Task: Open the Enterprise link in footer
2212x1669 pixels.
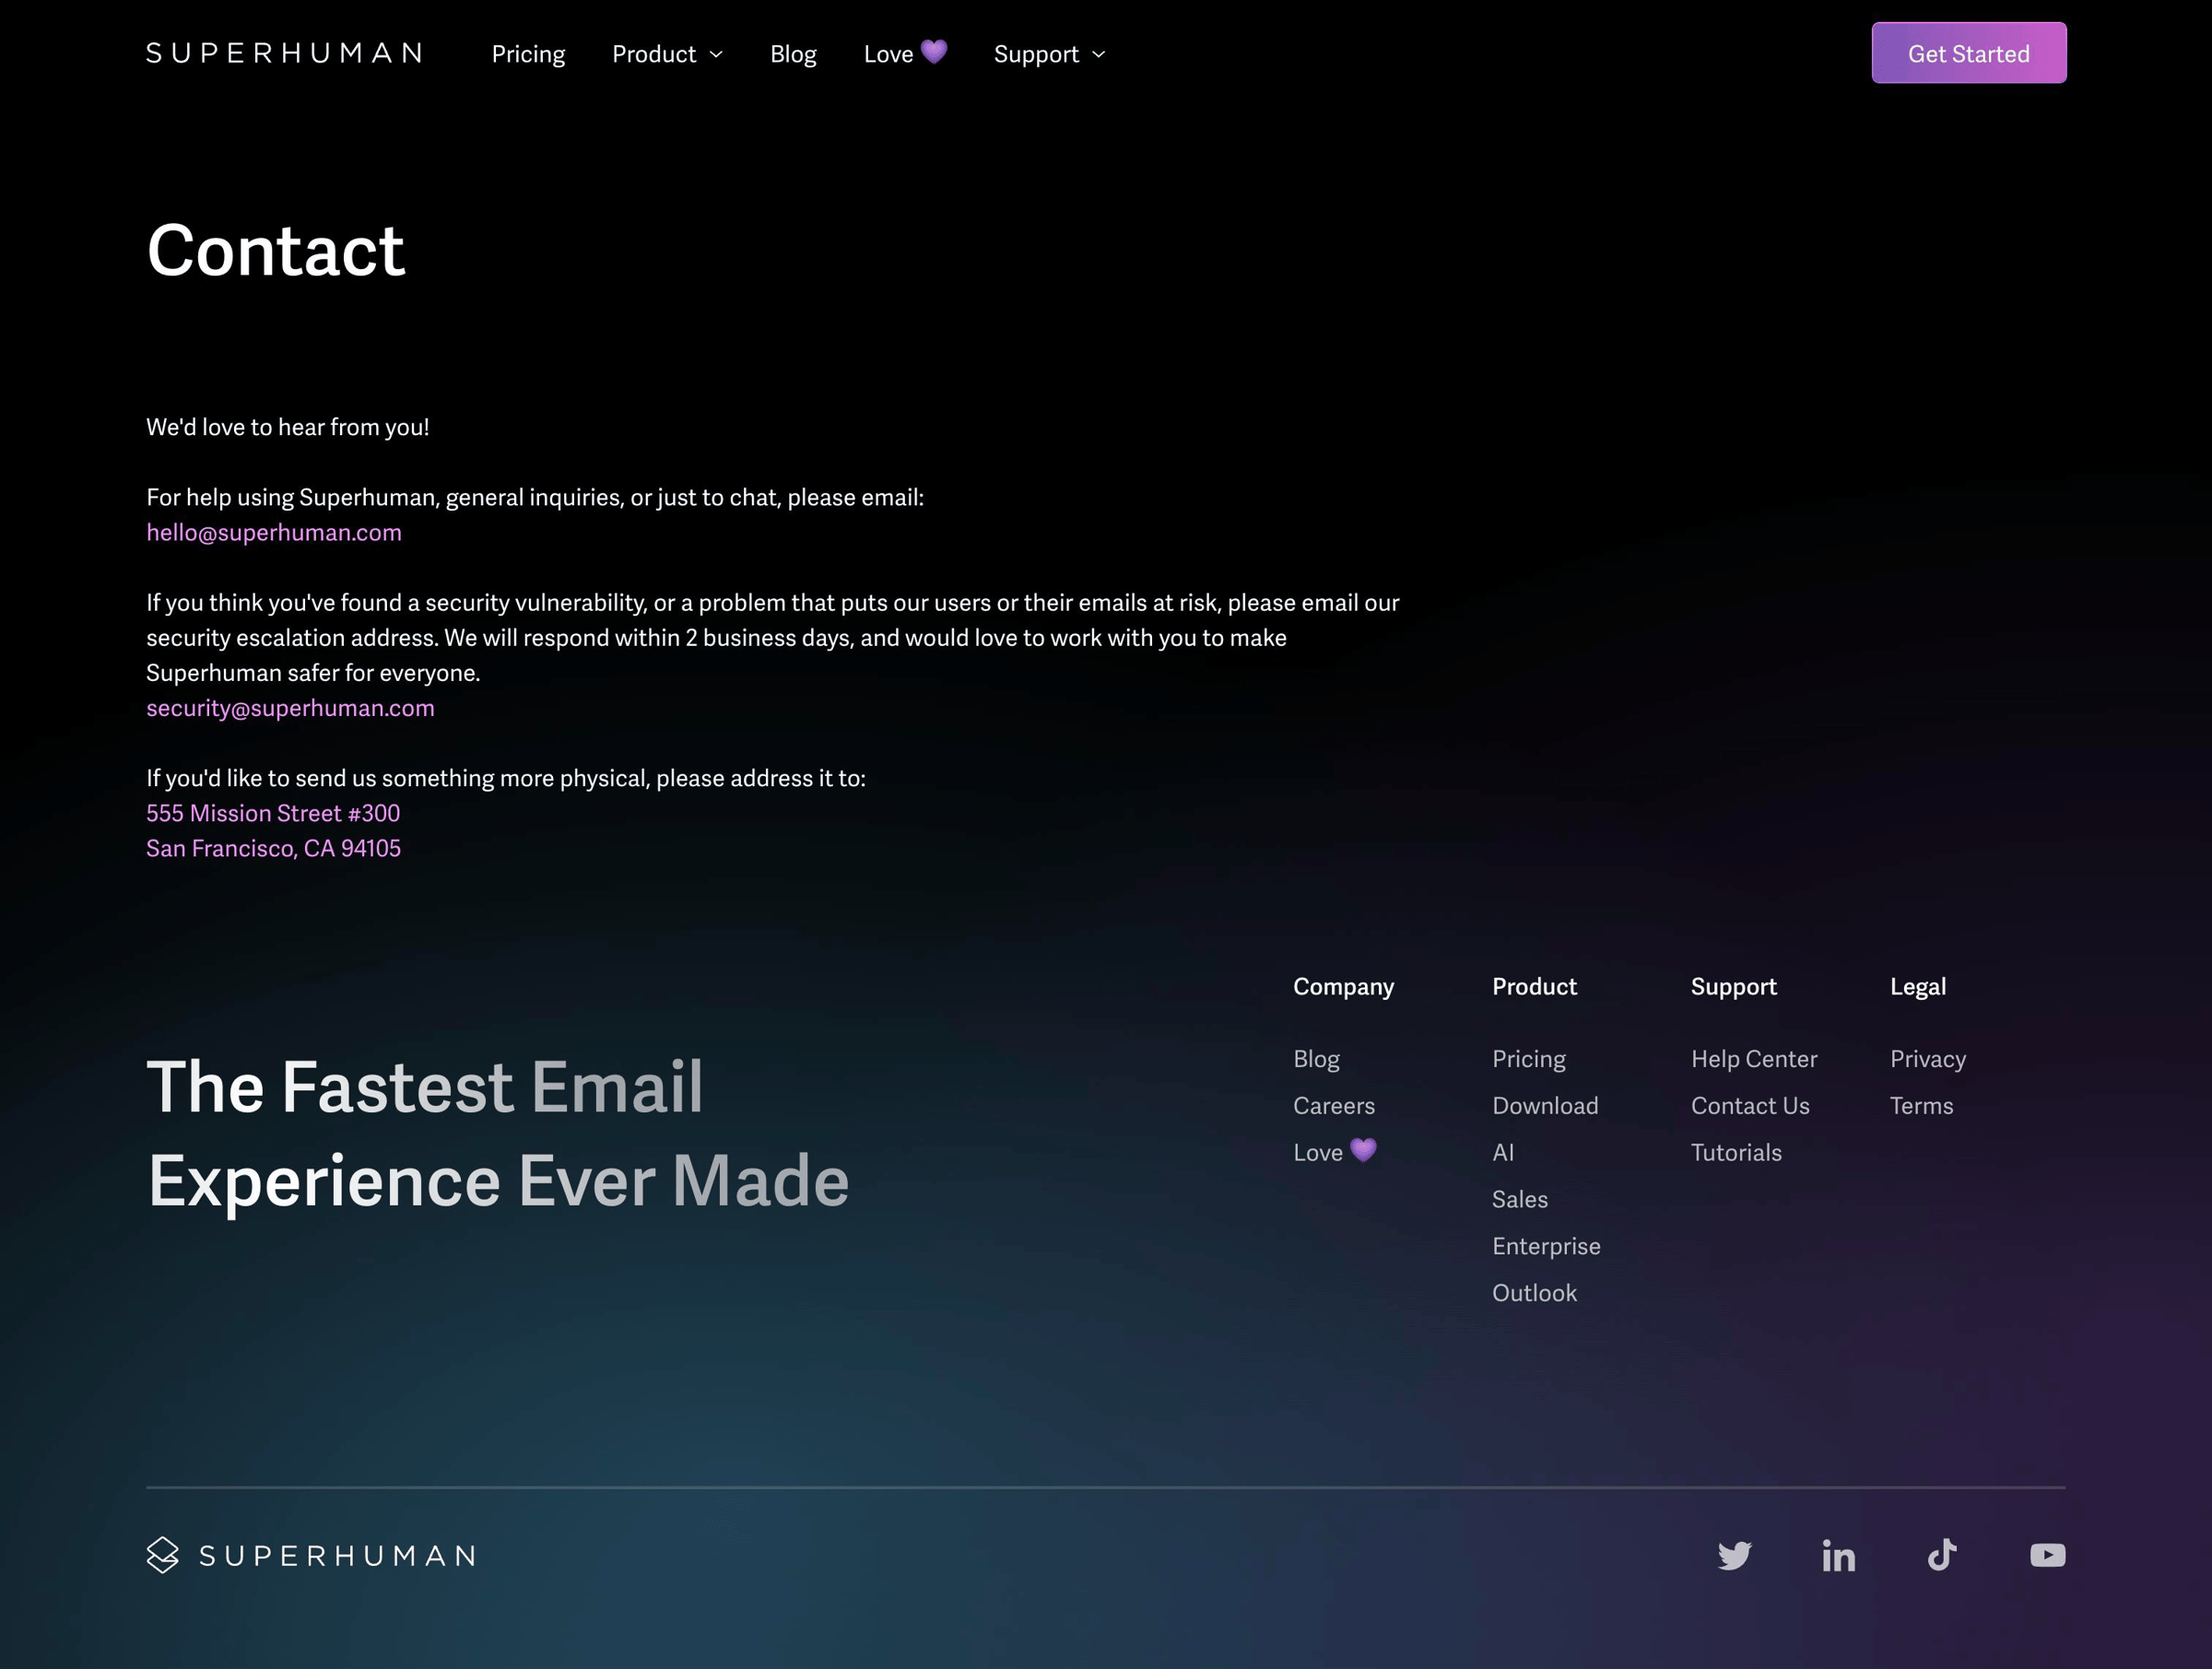Action: coord(1546,1246)
